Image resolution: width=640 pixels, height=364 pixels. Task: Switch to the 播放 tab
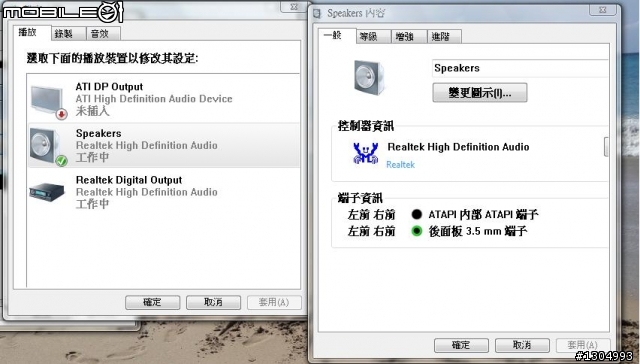pyautogui.click(x=32, y=33)
